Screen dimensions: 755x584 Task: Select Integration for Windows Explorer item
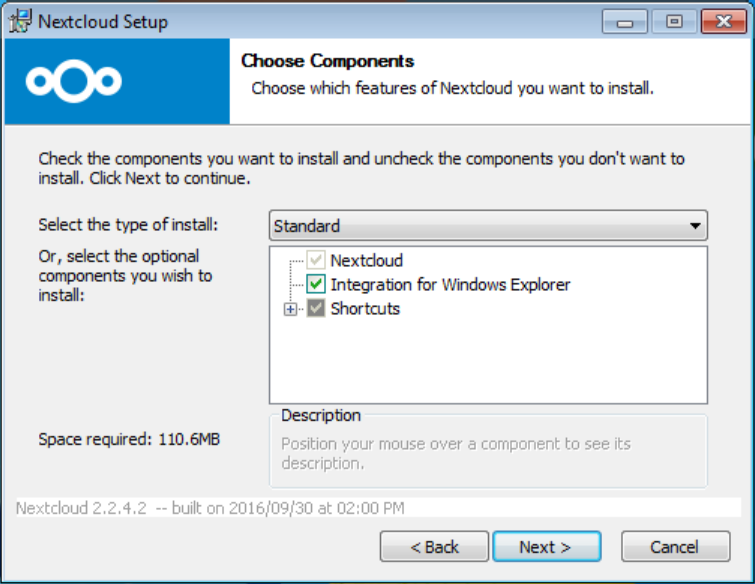coord(450,285)
